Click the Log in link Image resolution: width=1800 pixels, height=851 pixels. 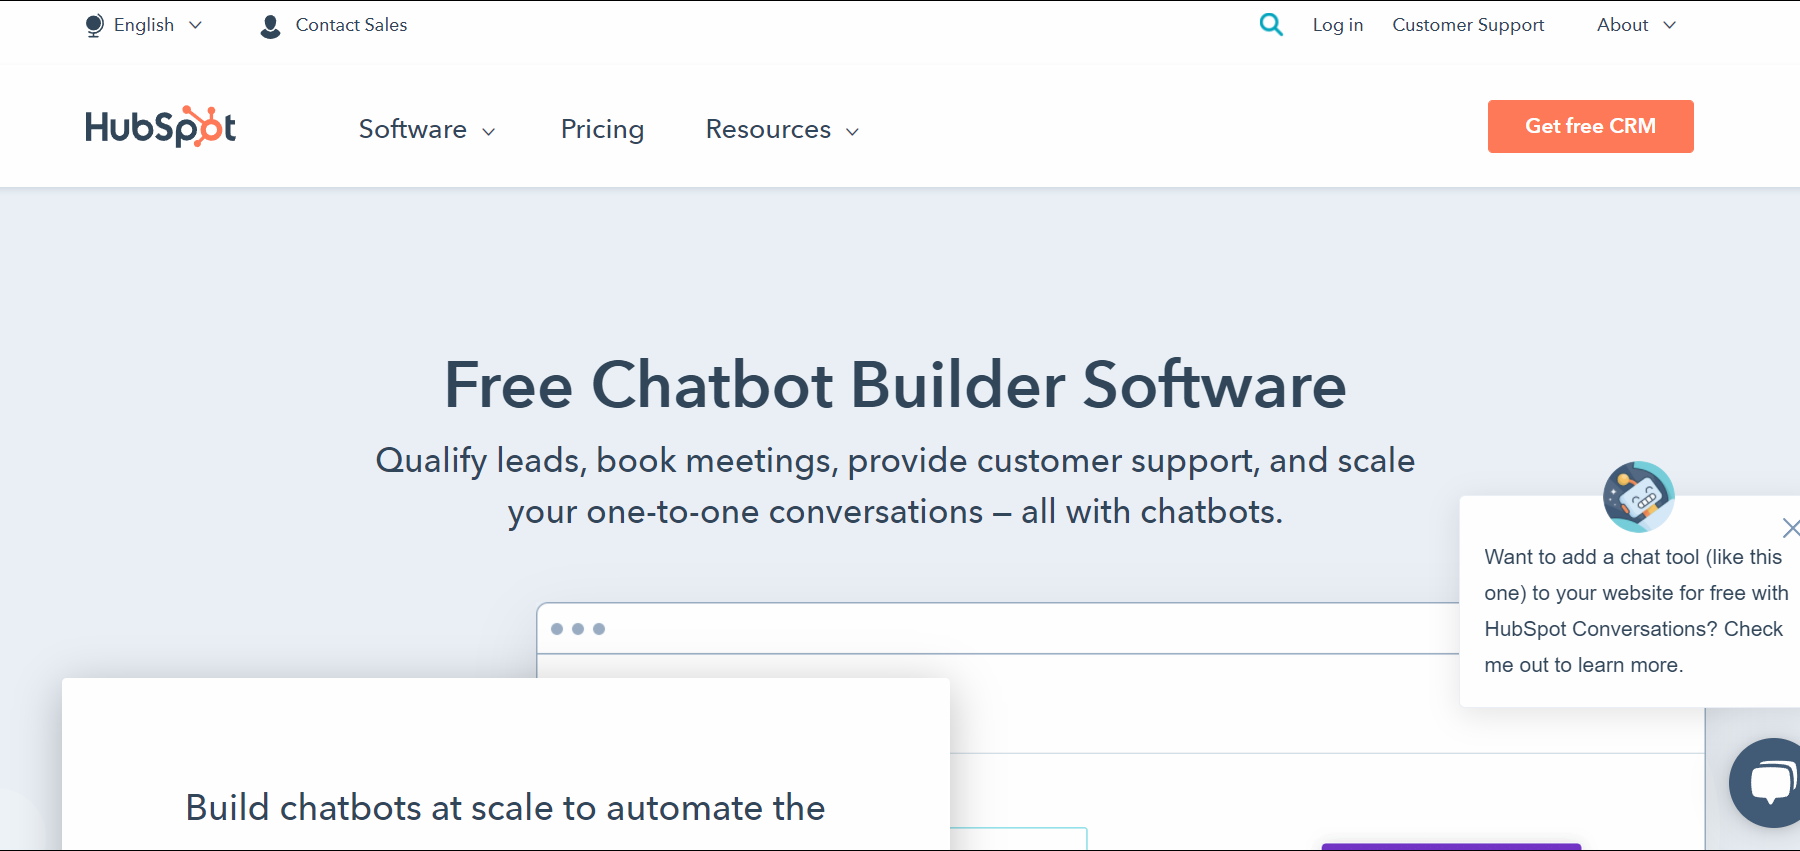click(x=1337, y=25)
